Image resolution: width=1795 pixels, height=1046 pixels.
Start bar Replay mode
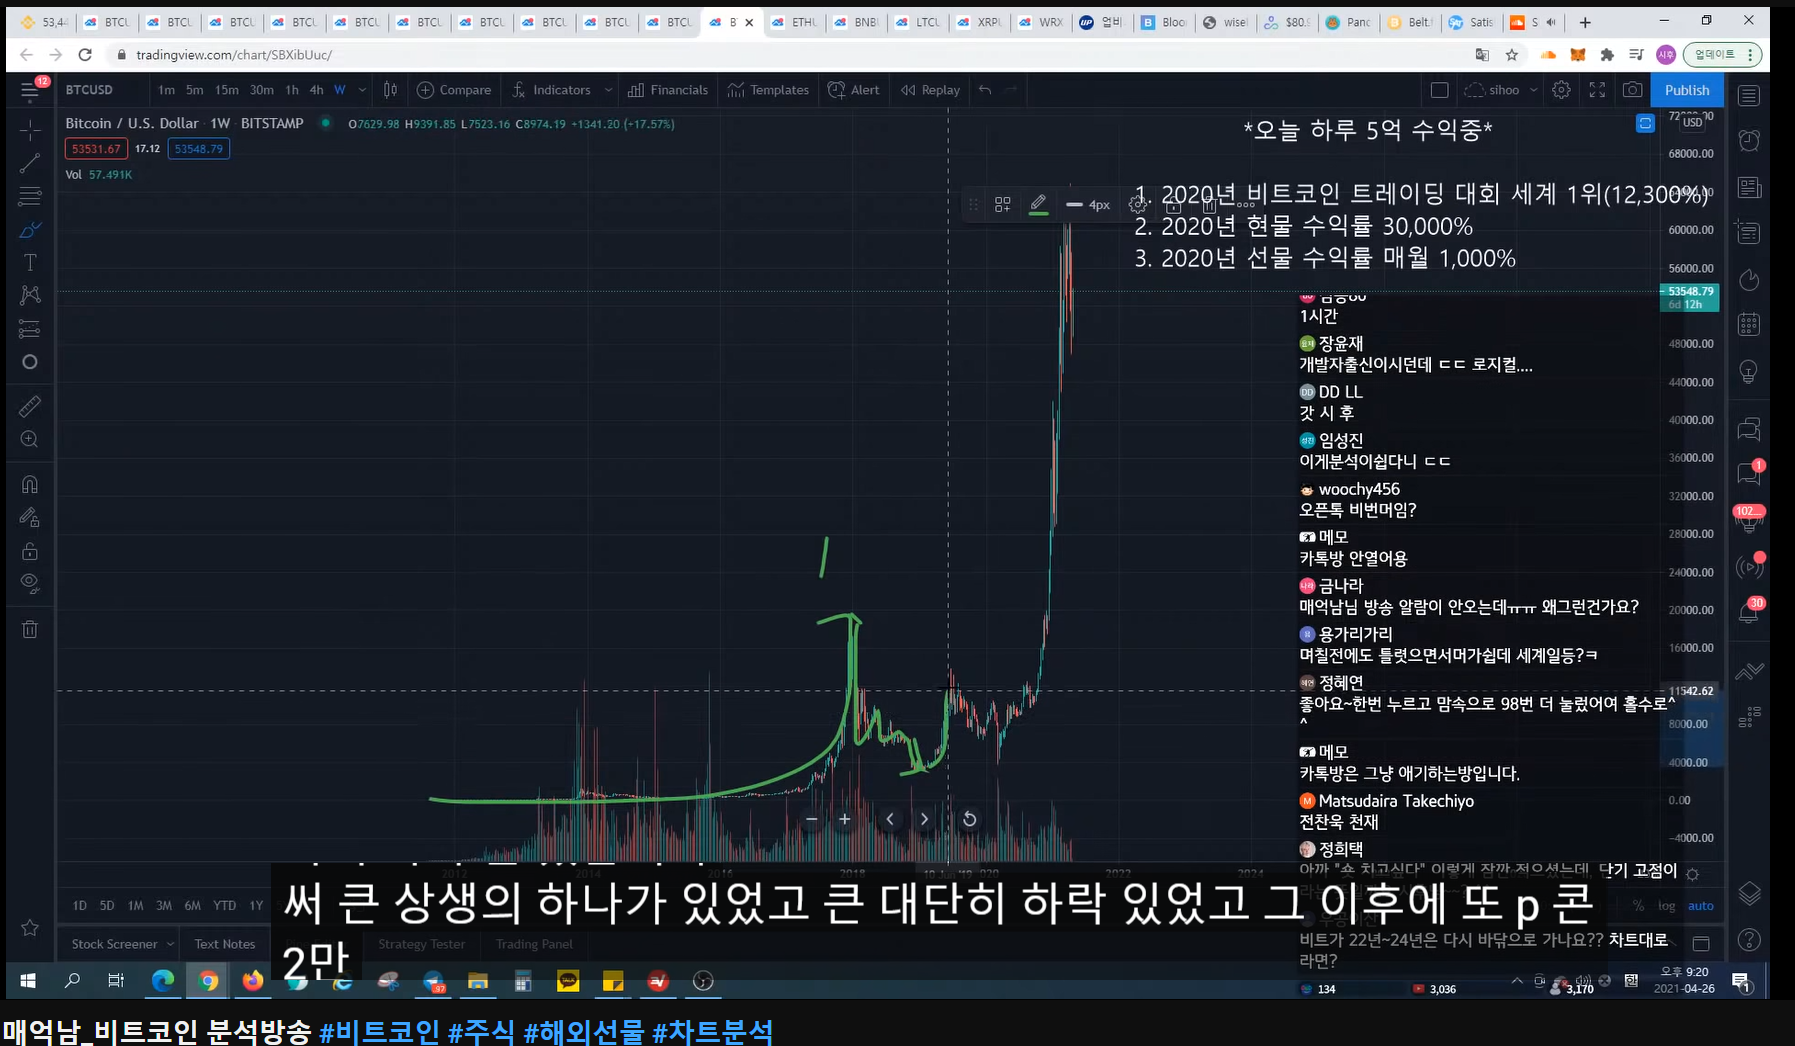coord(930,90)
